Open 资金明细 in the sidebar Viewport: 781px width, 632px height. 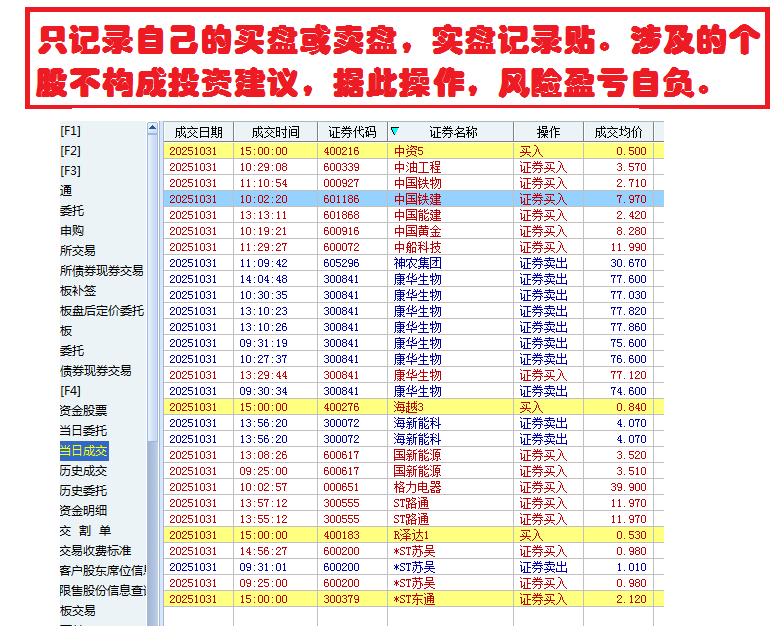point(83,510)
